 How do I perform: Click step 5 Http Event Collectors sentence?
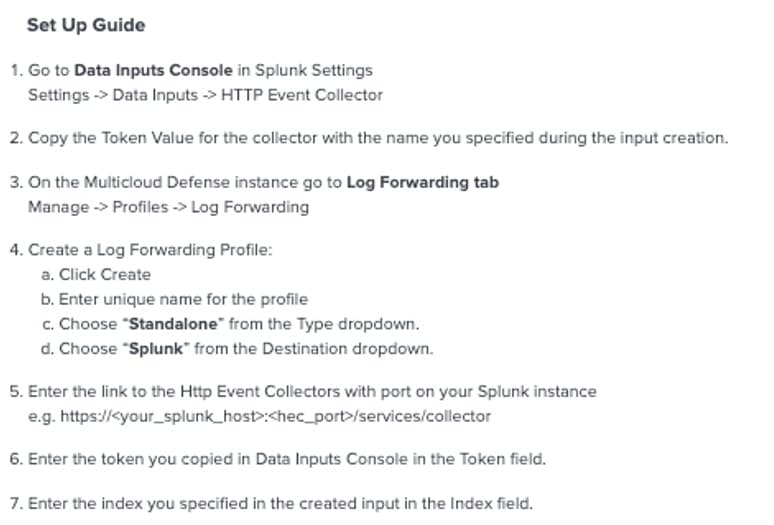pos(312,392)
